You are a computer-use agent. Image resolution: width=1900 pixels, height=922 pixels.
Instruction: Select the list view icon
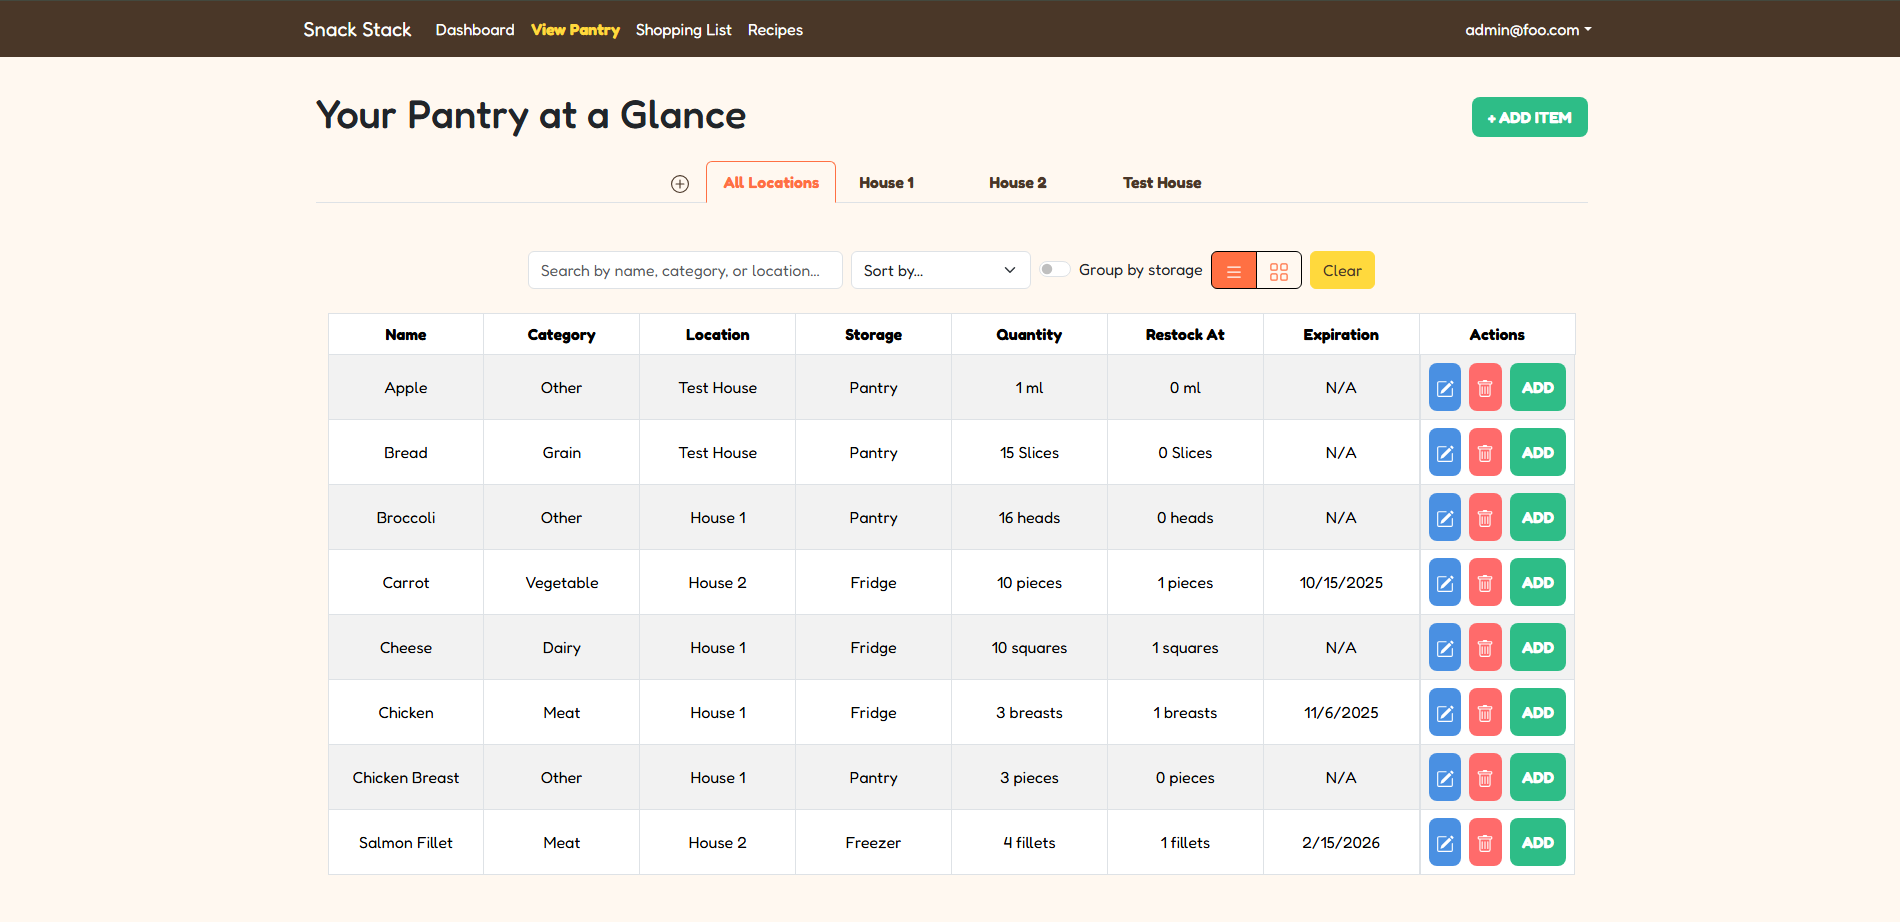coord(1233,270)
